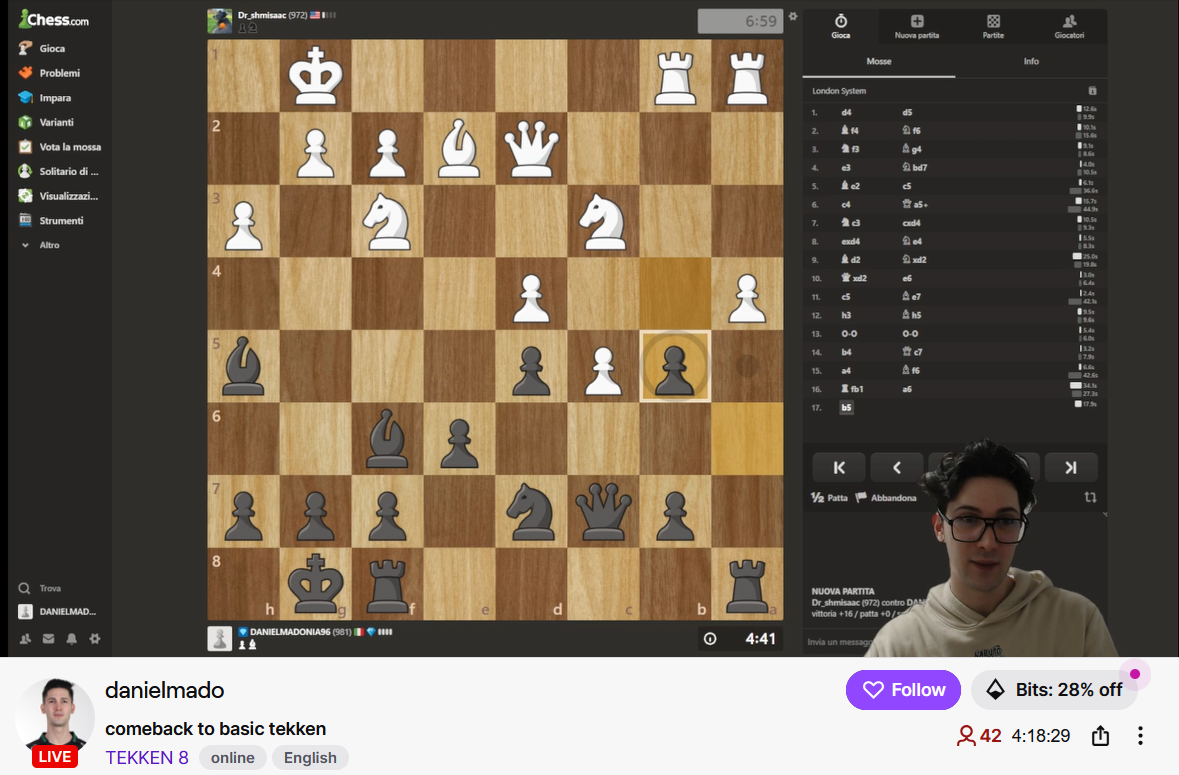
Task: Open the friends icon at sidebar bottom
Action: coord(26,638)
